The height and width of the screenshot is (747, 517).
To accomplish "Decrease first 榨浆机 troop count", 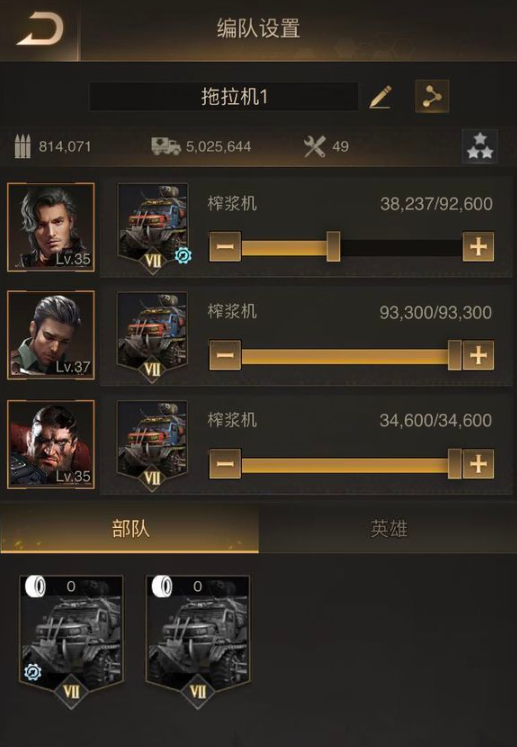I will tap(225, 247).
